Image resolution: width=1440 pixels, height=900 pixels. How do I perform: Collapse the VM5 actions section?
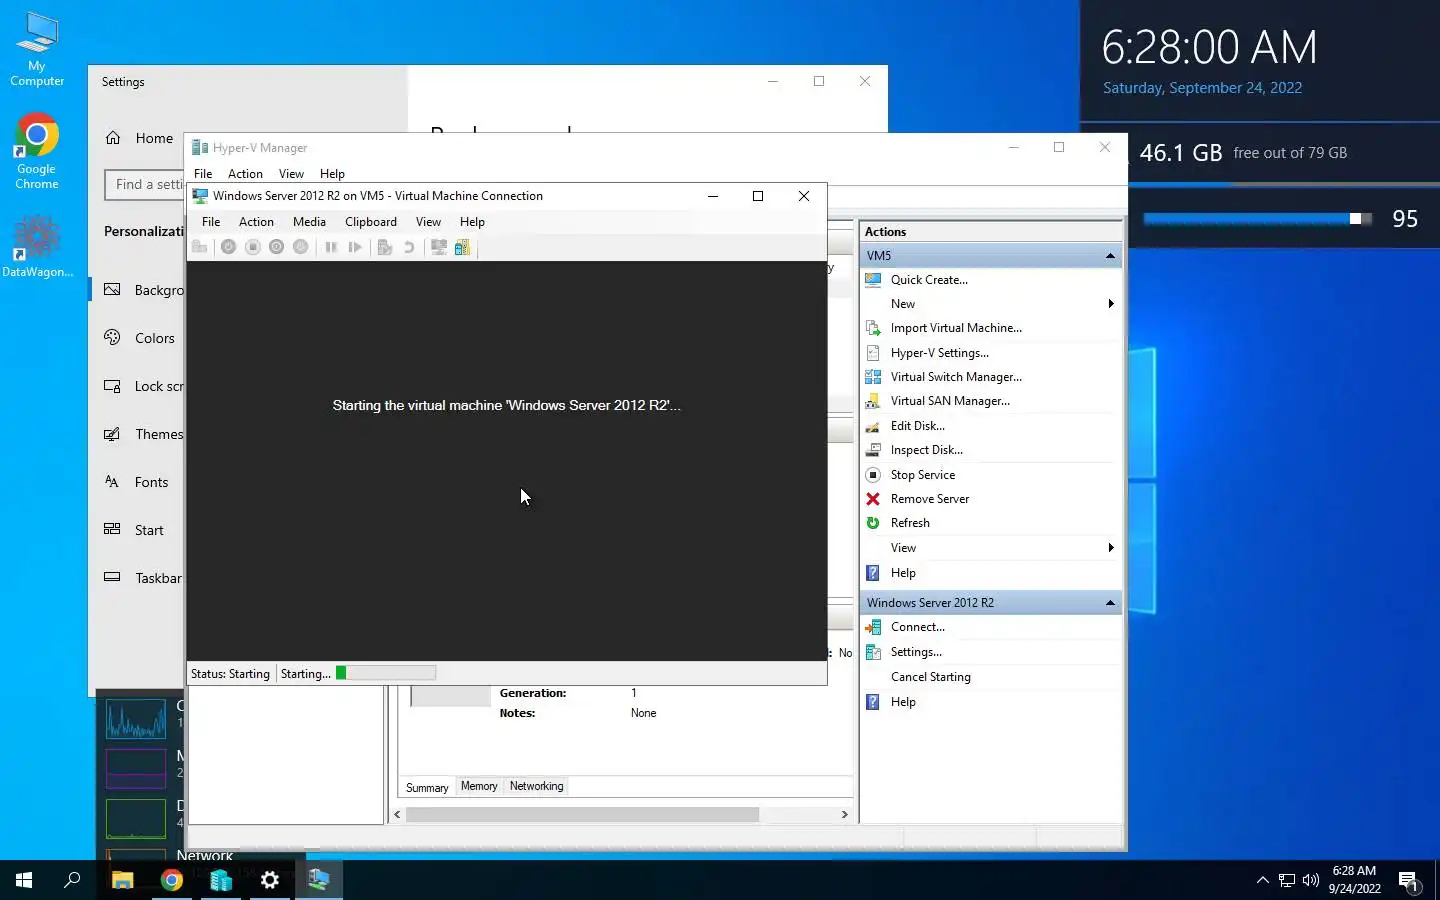(x=1110, y=256)
